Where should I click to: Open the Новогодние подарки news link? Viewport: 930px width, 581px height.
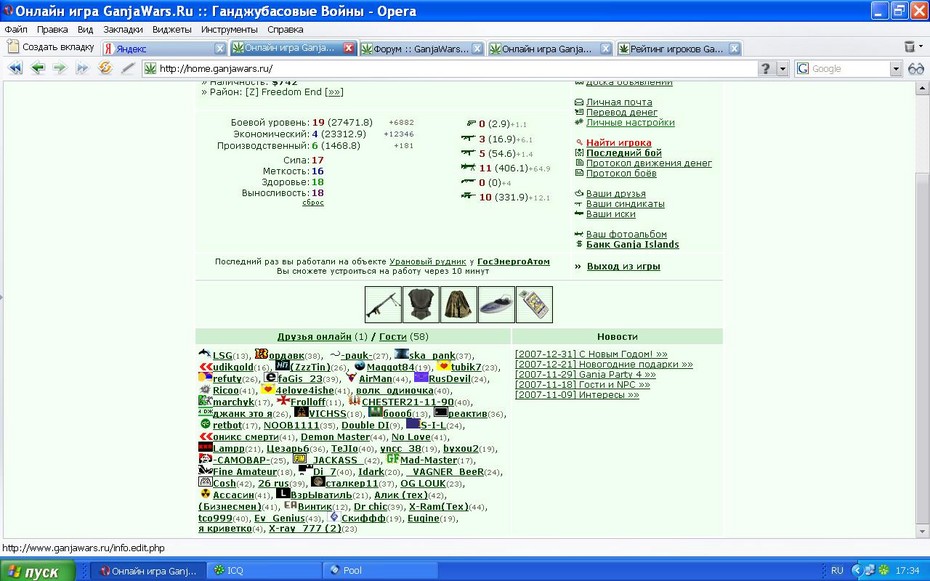[604, 364]
